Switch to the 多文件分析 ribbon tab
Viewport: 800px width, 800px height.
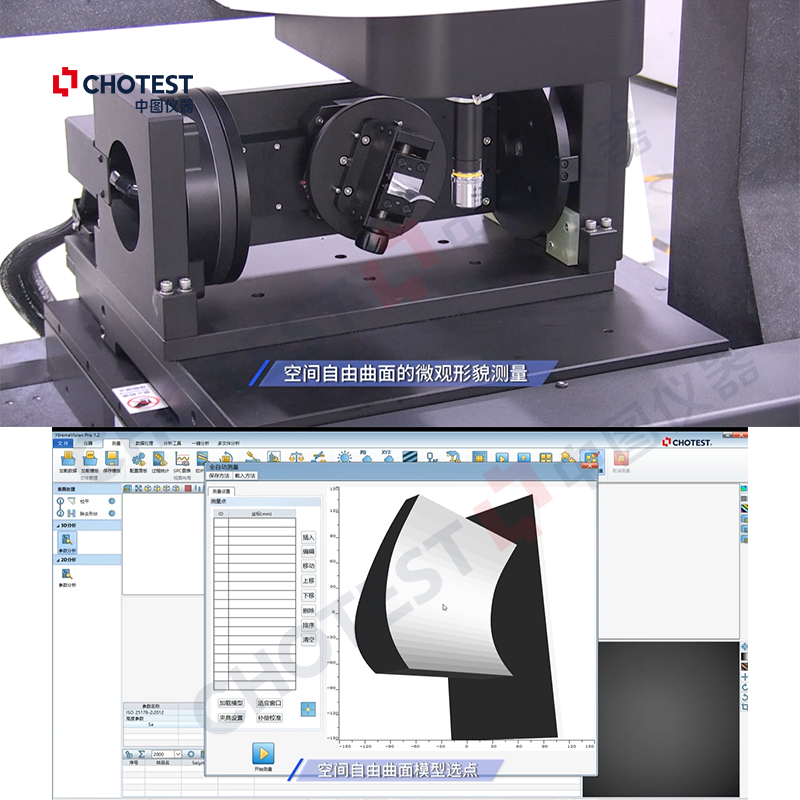click(229, 443)
